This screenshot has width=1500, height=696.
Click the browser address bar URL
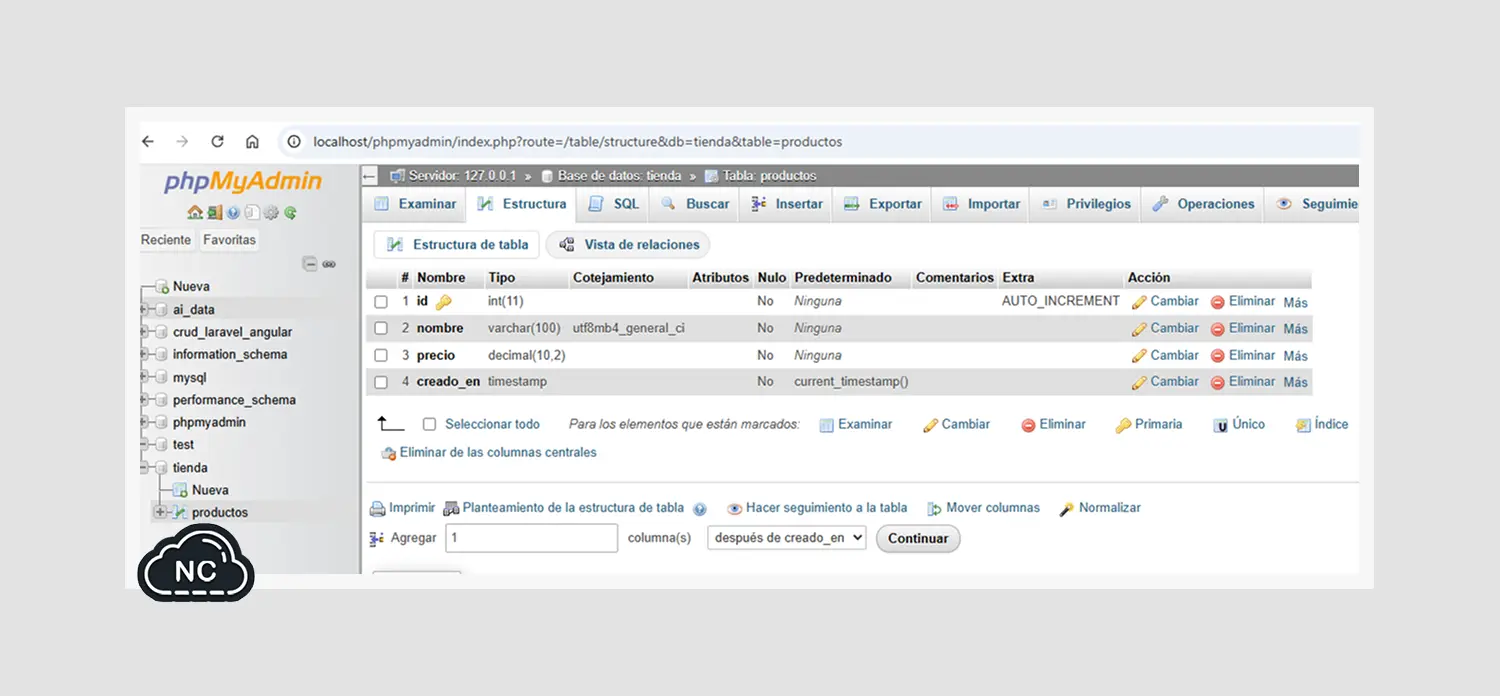click(578, 142)
